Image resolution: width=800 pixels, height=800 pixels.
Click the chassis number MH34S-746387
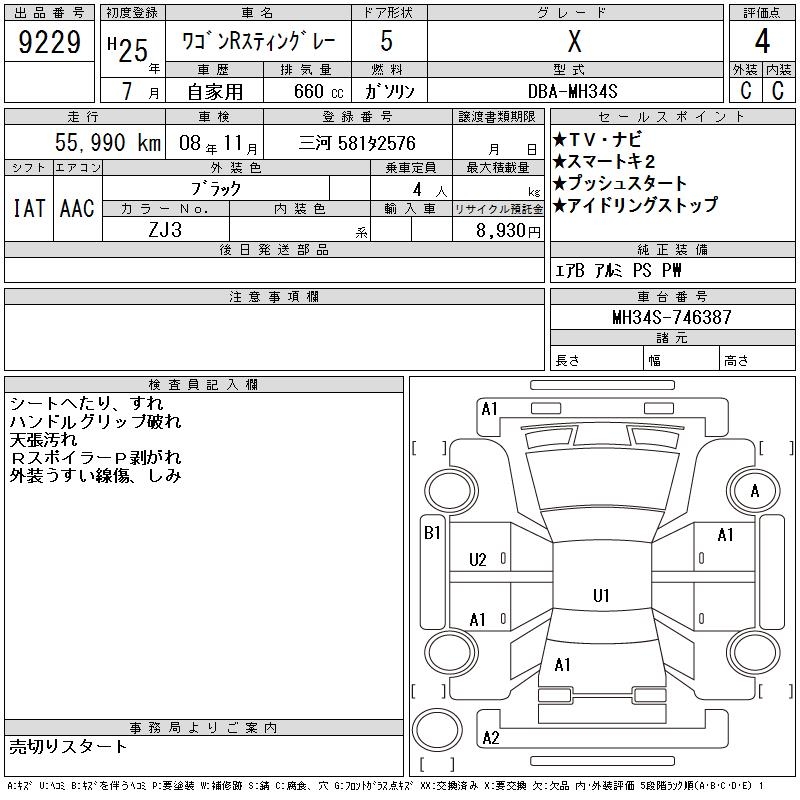point(672,317)
